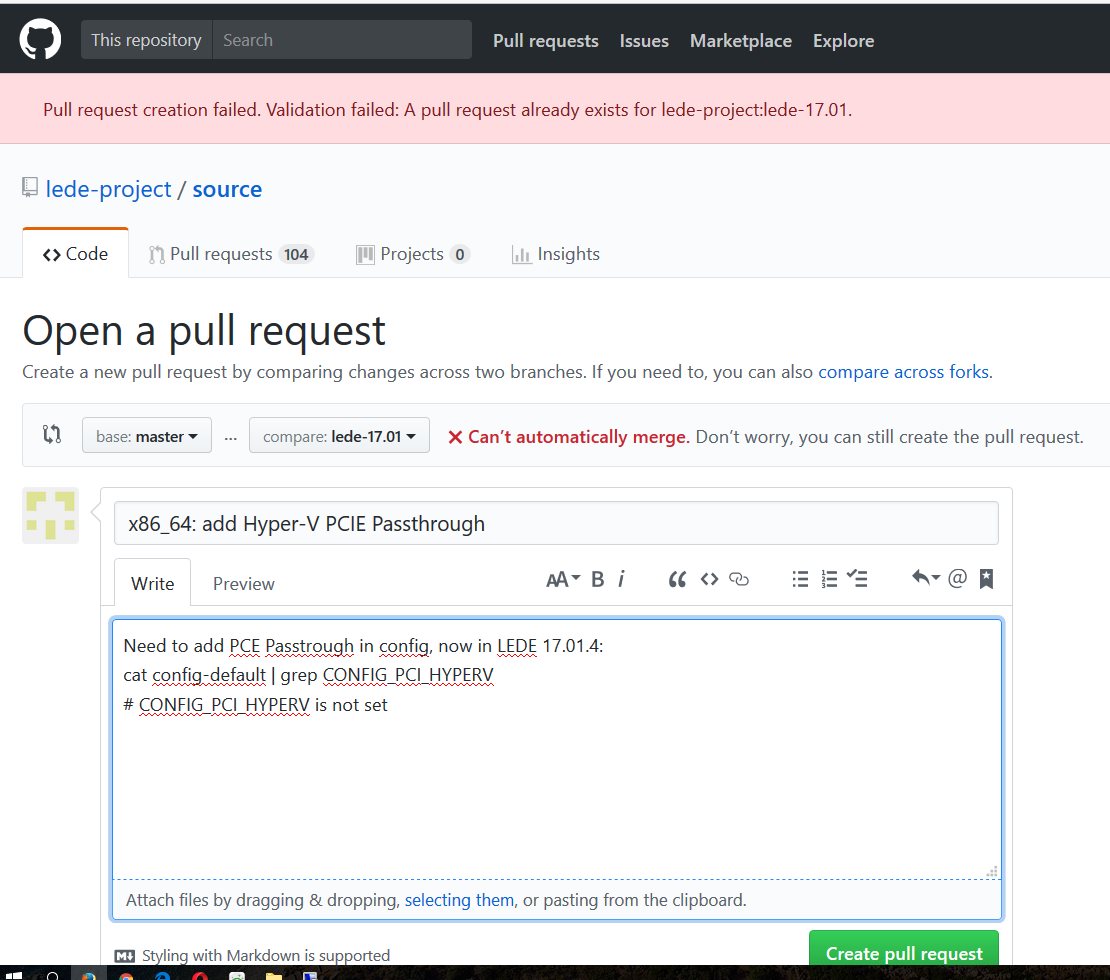Click the 'cat config-default | grep' line
The height and width of the screenshot is (980, 1110).
click(309, 675)
